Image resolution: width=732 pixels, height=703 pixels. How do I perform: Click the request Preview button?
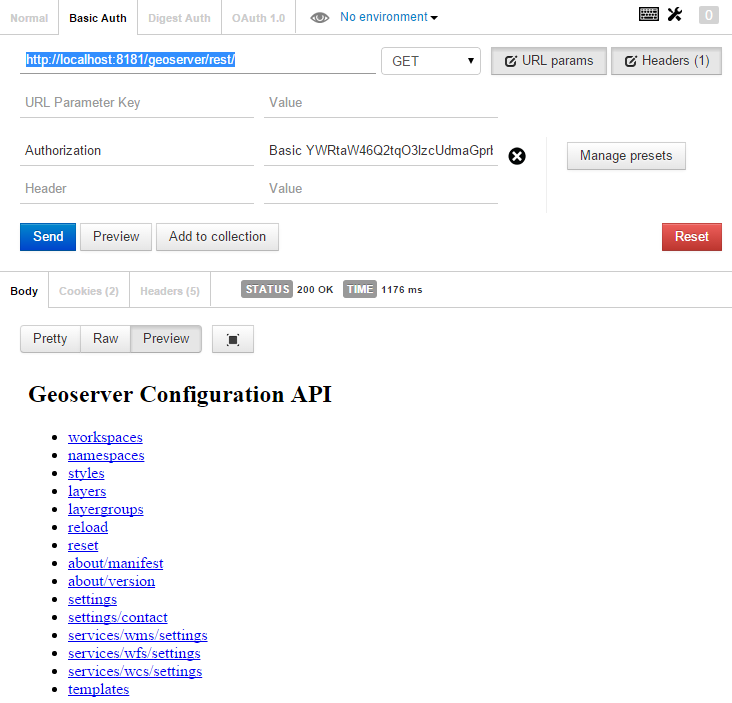click(116, 237)
